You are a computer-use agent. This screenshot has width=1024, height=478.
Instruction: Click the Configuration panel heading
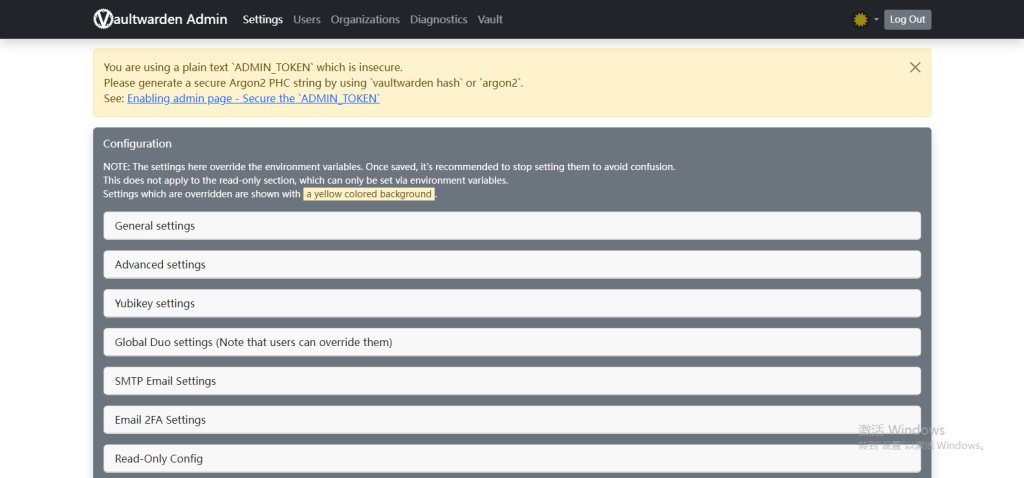coord(137,144)
